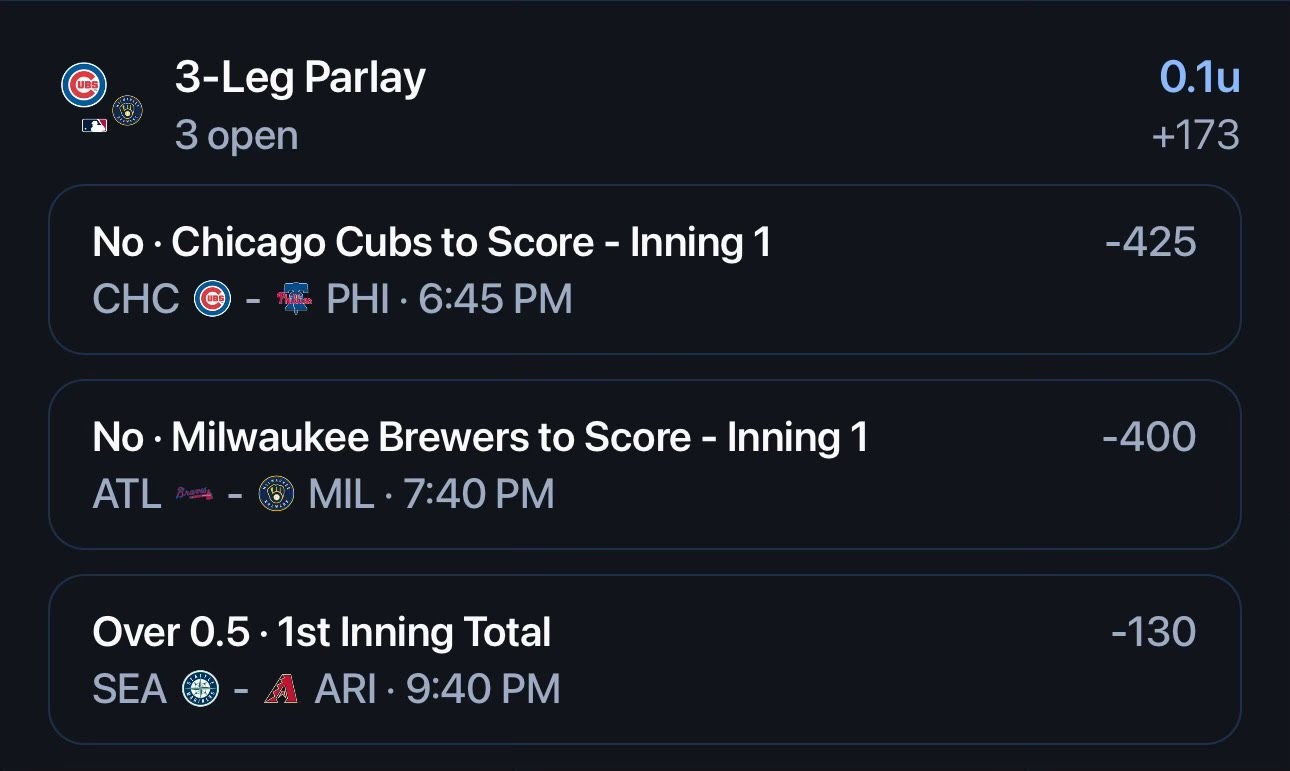1290x771 pixels.
Task: Click the Brewers logo in parlay header
Action: (127, 110)
